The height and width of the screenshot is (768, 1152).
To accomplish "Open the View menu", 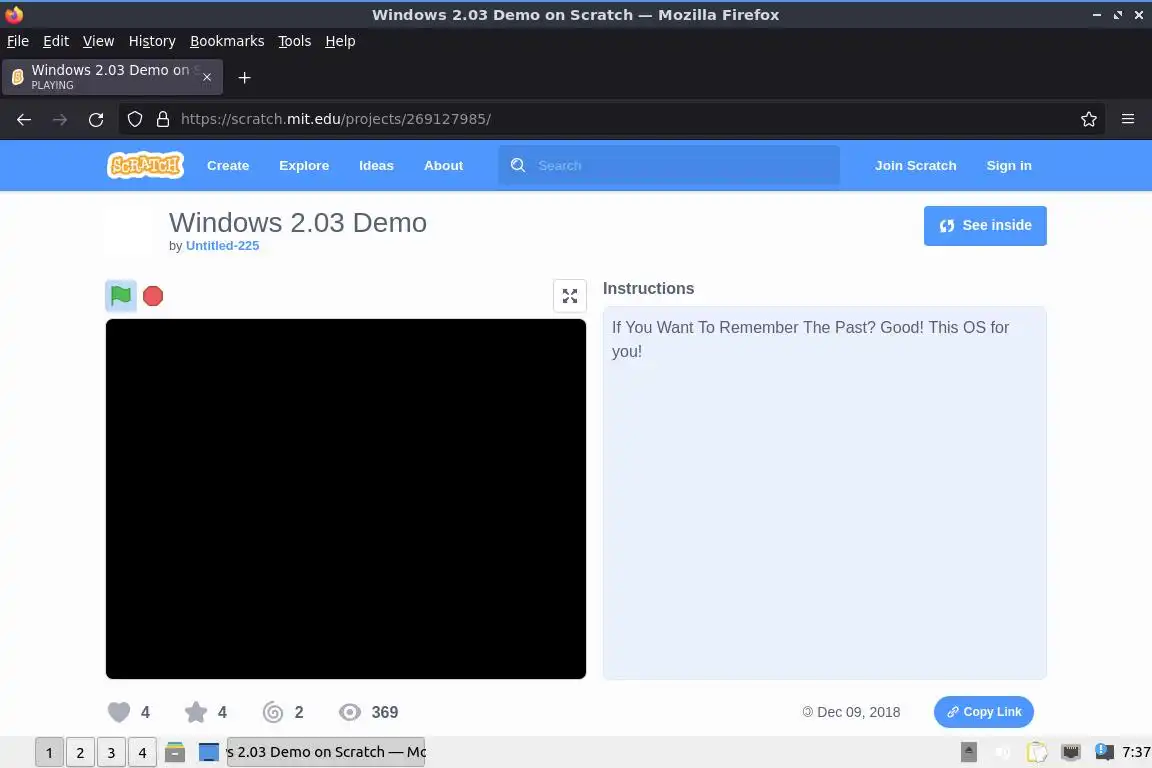I will (98, 41).
